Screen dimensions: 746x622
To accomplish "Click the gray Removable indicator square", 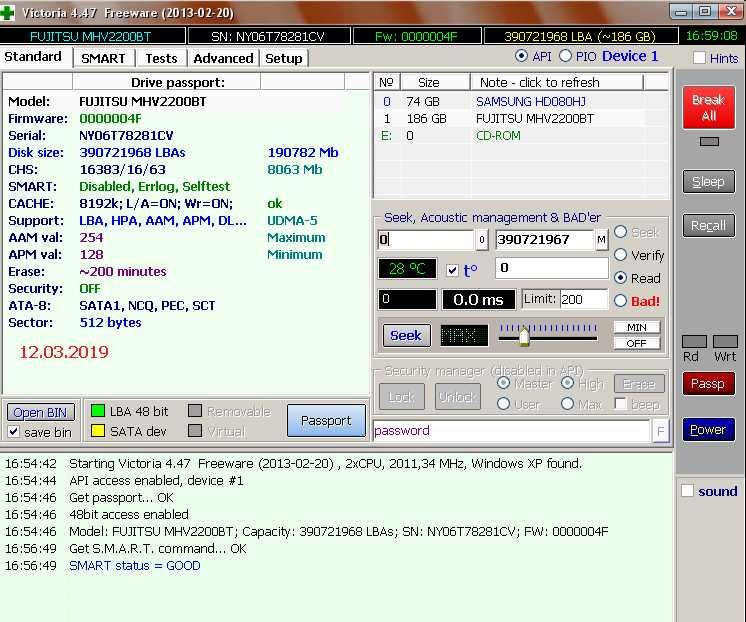I will (195, 411).
